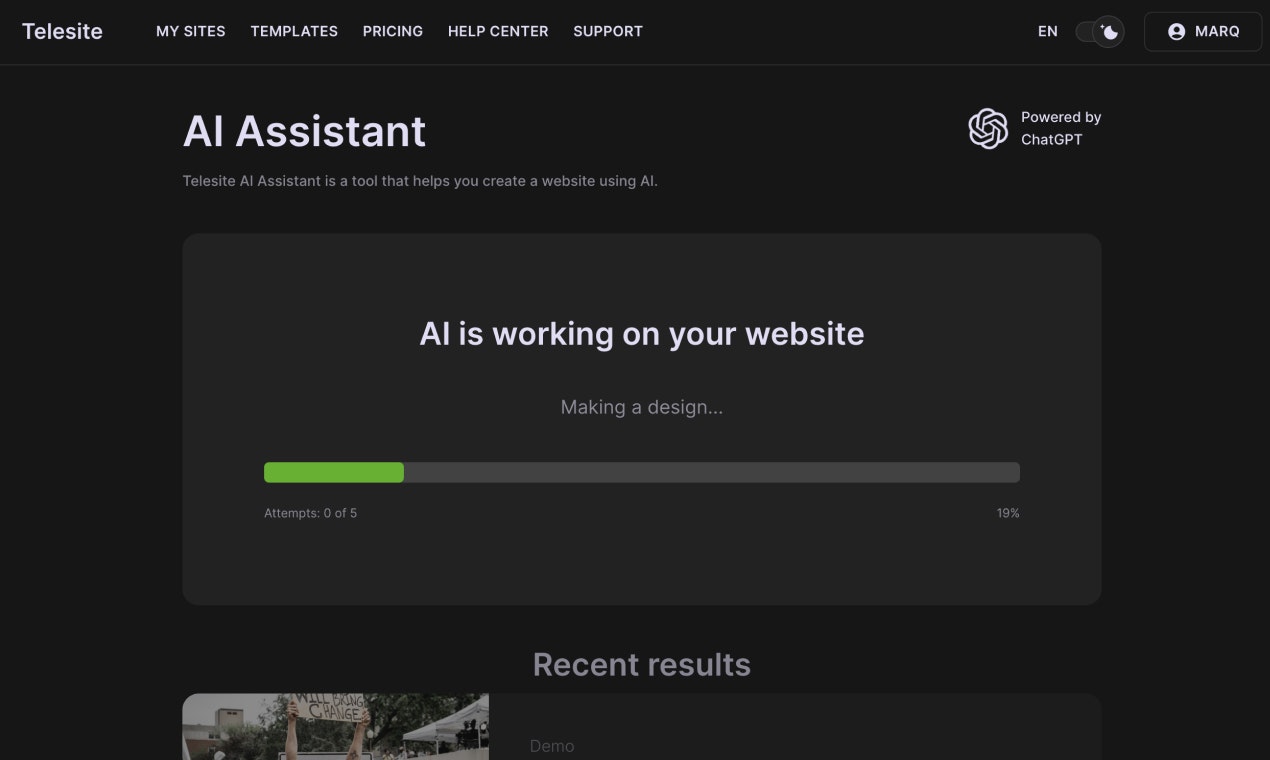Open the protest photo thumbnail

(335, 727)
